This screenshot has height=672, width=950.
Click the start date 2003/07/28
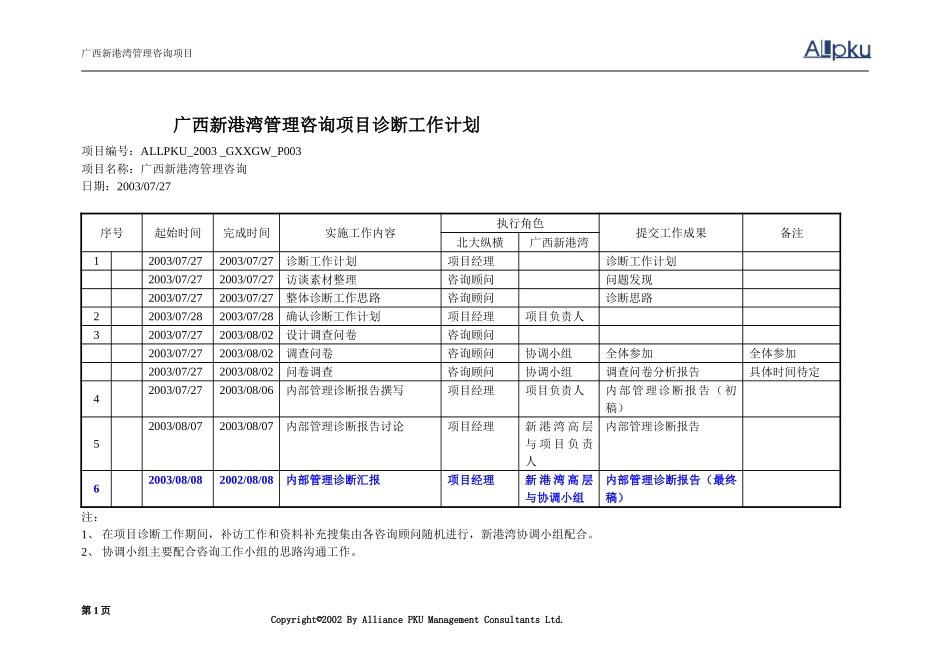(175, 316)
